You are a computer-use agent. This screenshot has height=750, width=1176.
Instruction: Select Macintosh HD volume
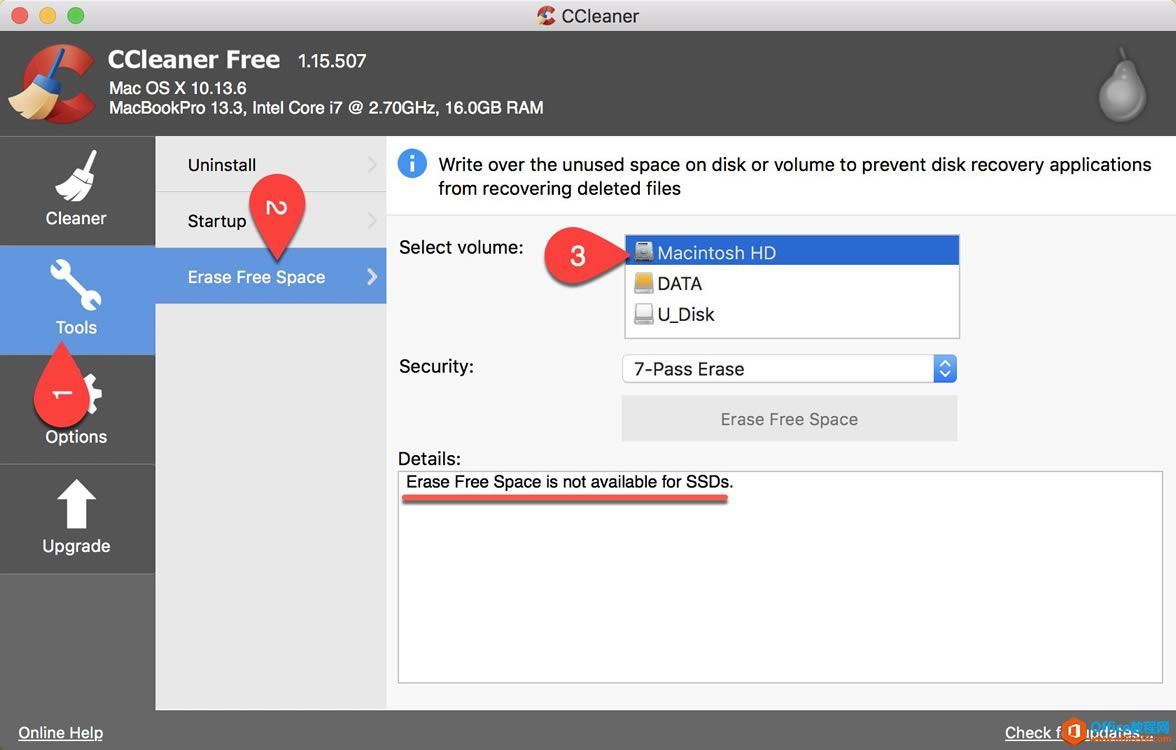point(792,252)
